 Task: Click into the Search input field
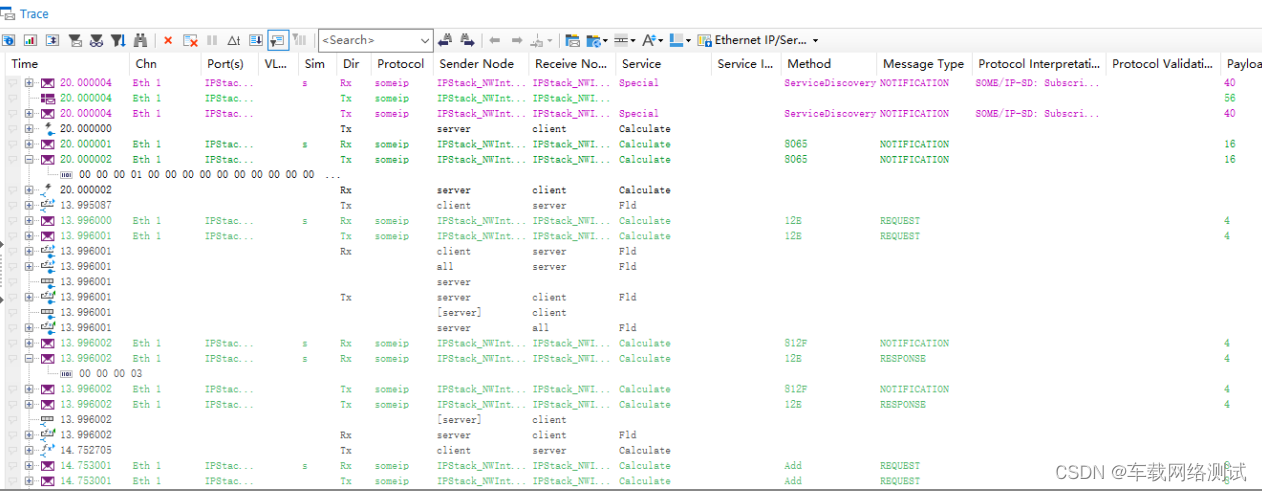(x=367, y=41)
